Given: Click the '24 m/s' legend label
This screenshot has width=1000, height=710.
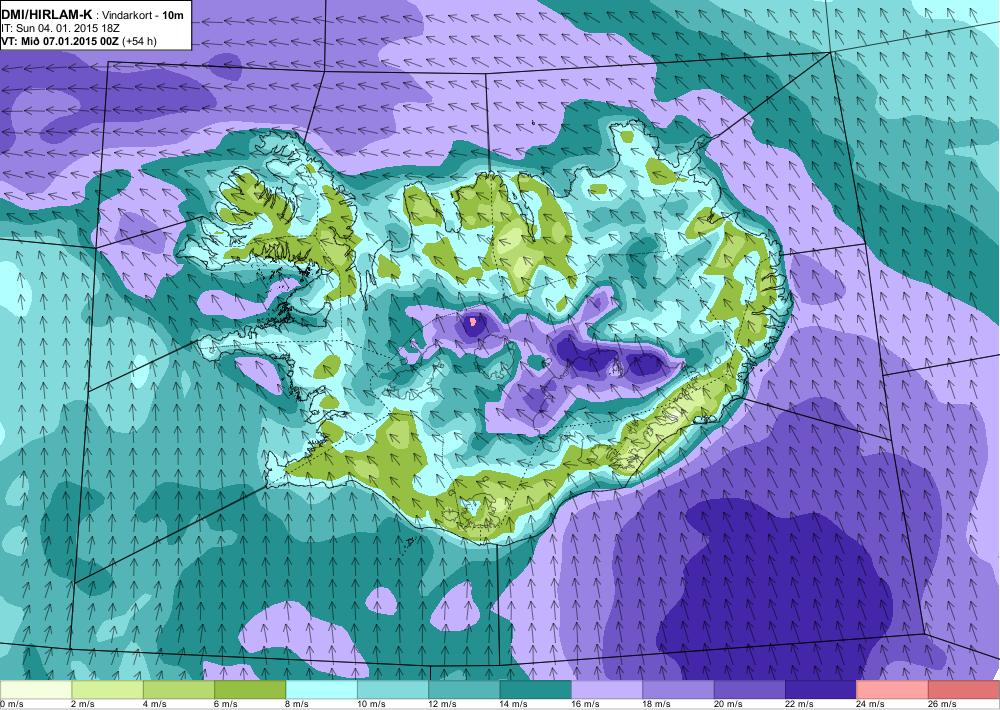Looking at the screenshot, I should 871,704.
